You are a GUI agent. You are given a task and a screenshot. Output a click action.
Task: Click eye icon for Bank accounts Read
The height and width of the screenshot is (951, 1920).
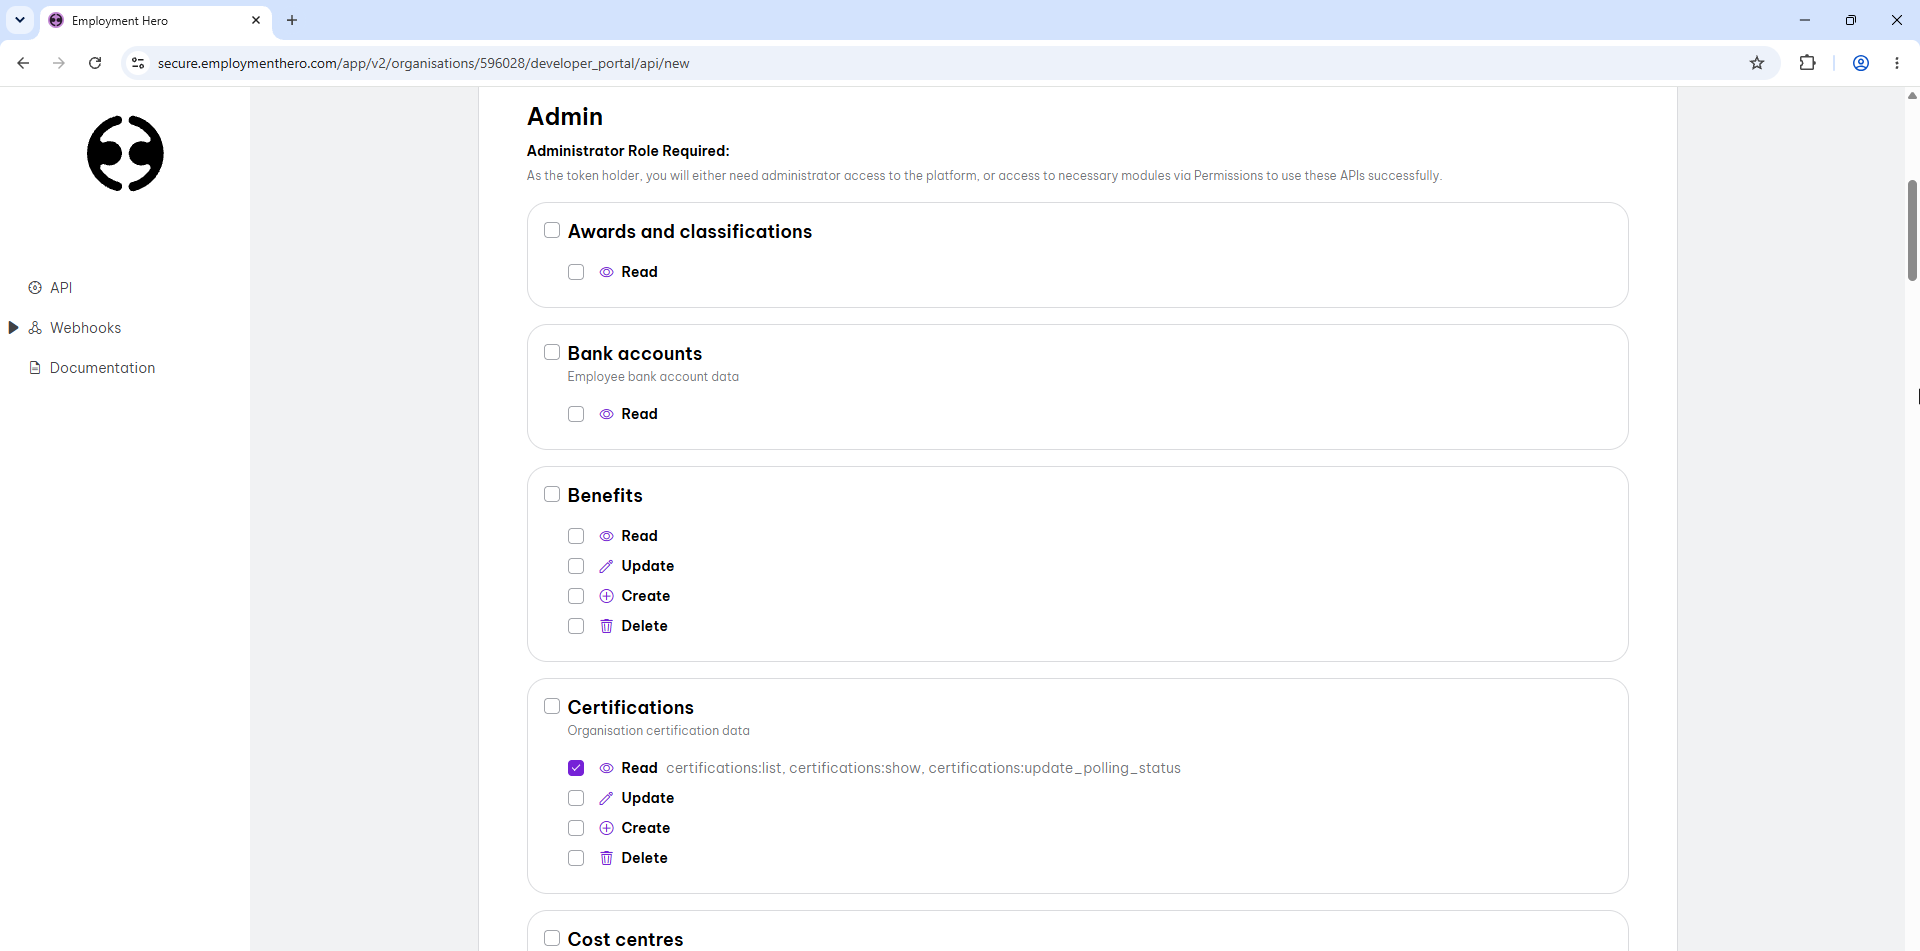coord(606,414)
